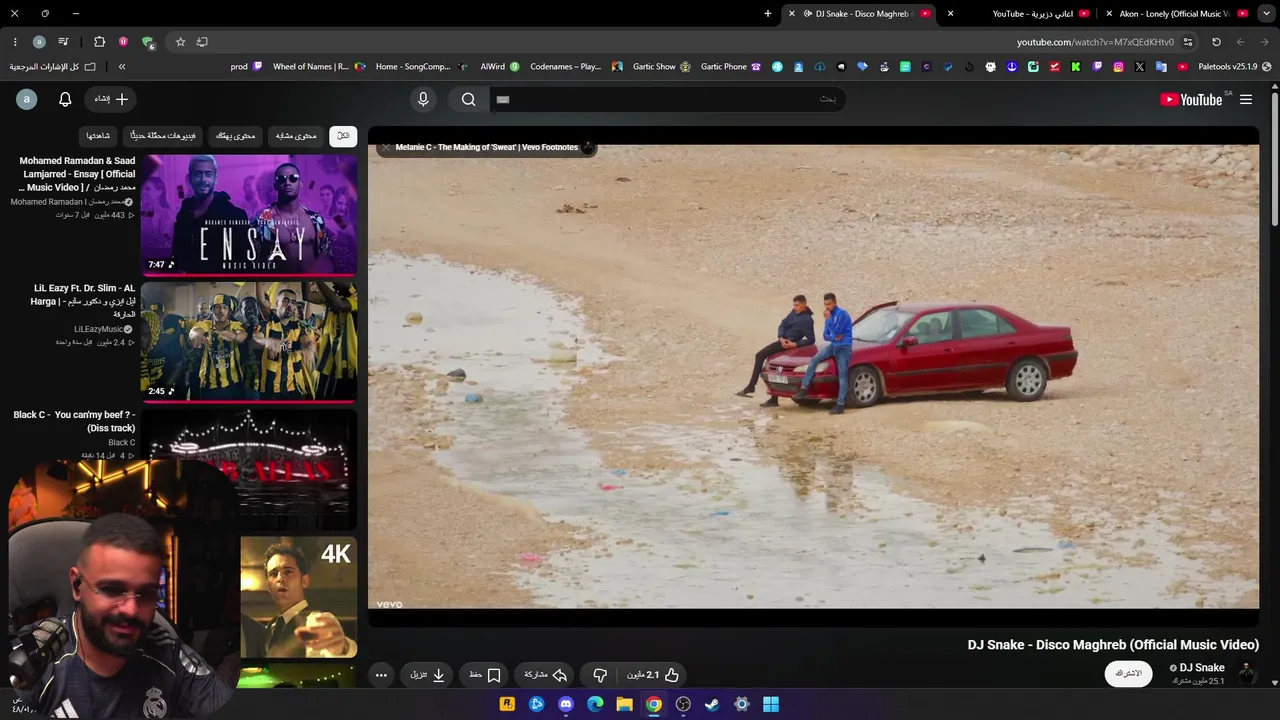Select the الكل filter chip
Image resolution: width=1280 pixels, height=720 pixels.
343,136
